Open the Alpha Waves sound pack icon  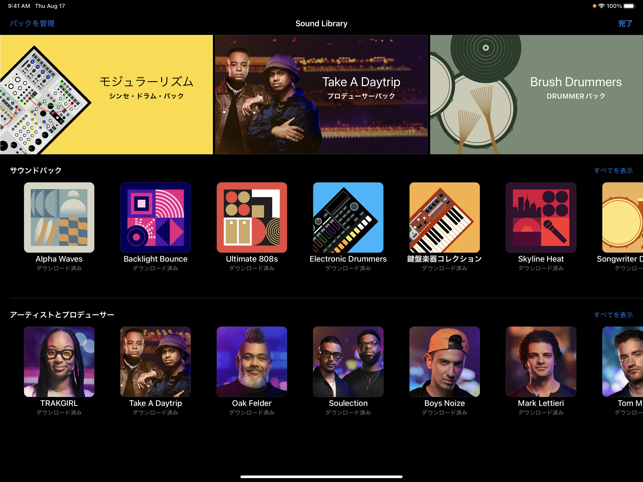click(59, 217)
